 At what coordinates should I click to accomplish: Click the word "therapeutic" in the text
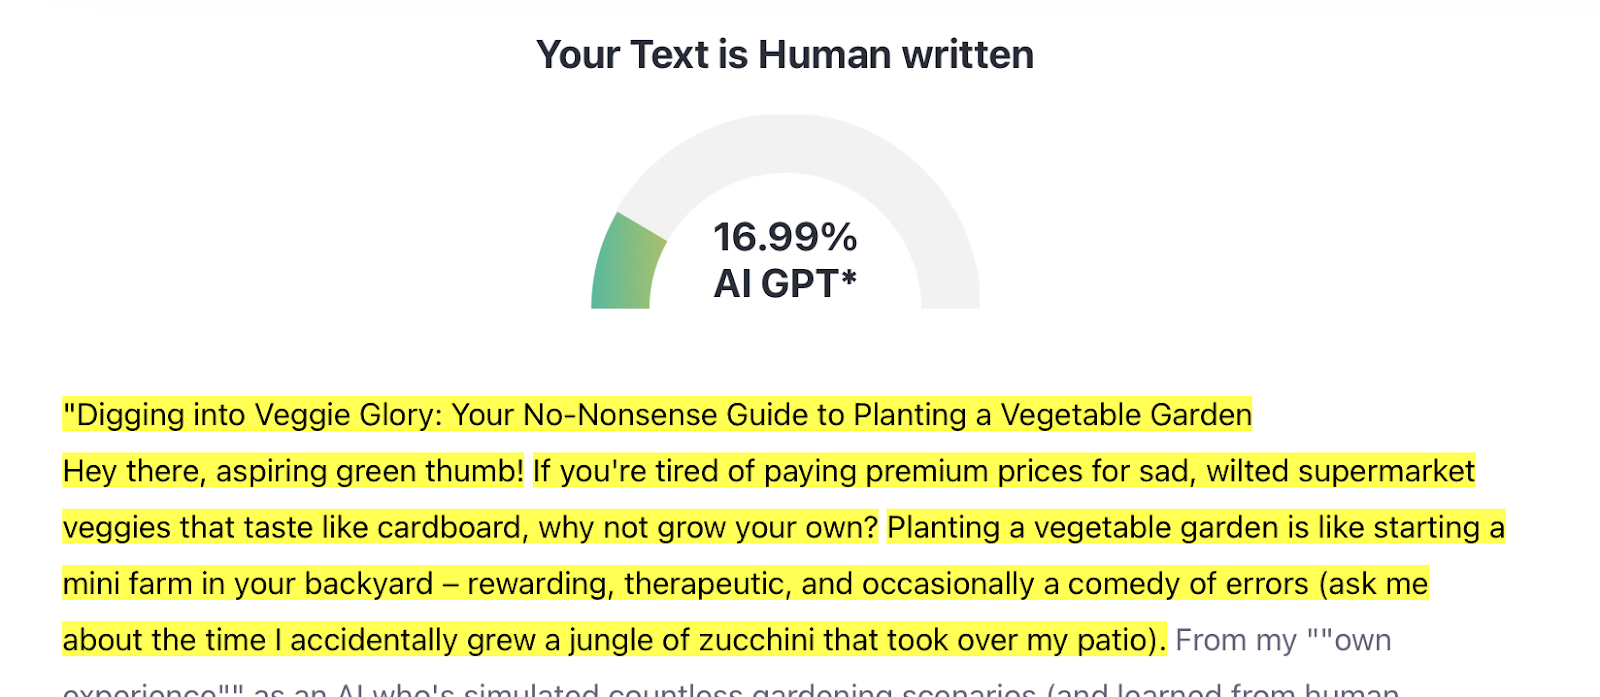click(707, 584)
